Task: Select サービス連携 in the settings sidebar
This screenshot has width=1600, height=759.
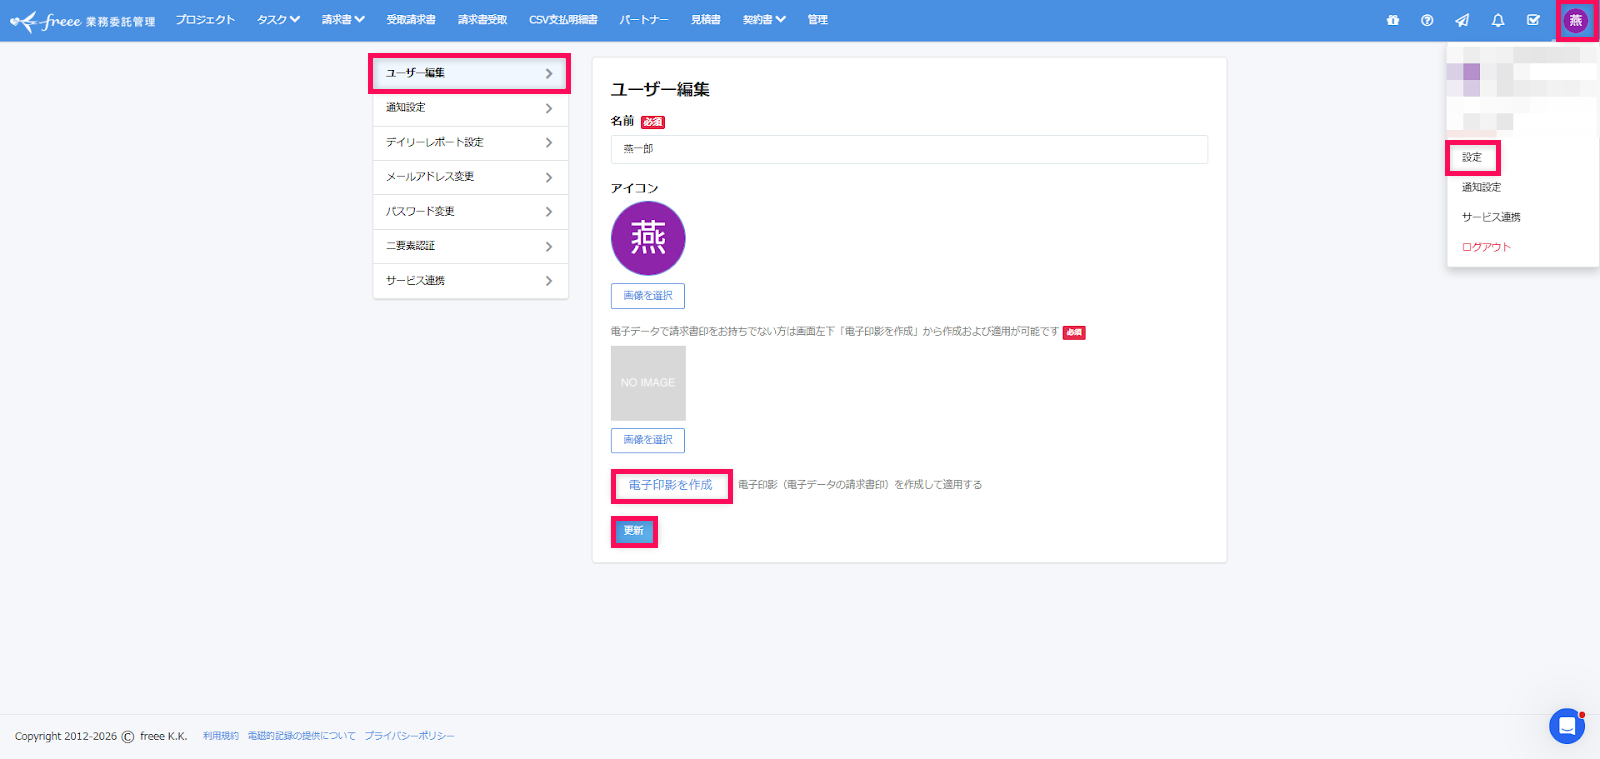Action: click(470, 281)
